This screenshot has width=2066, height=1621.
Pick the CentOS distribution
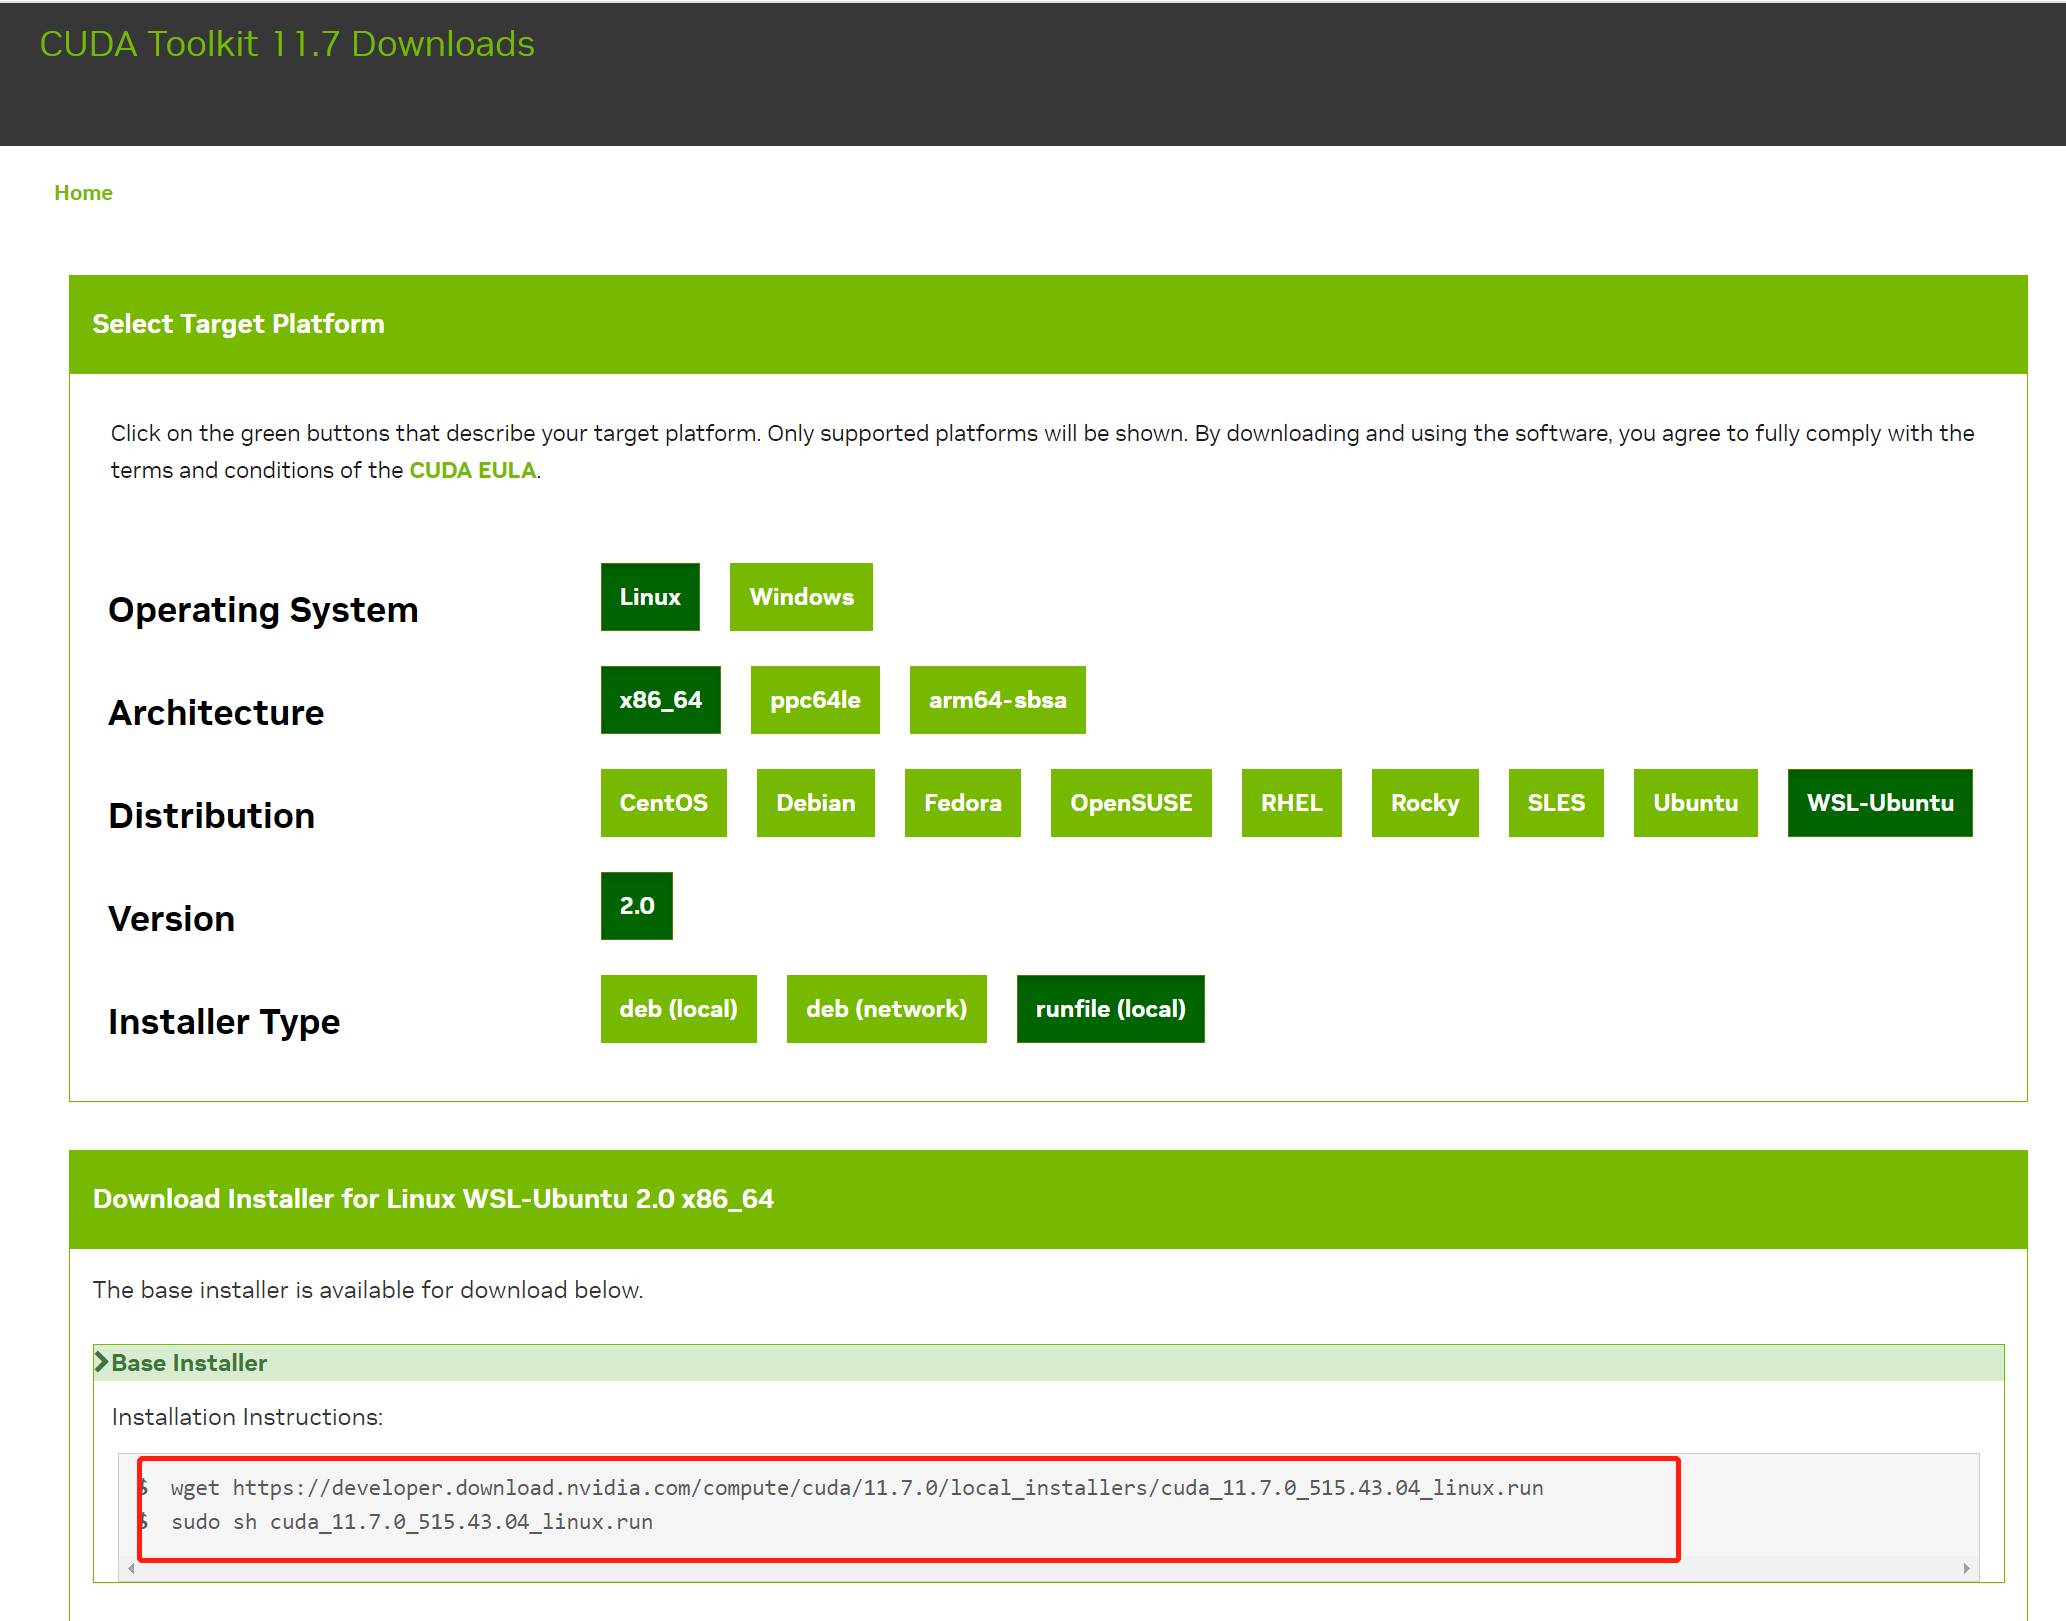pyautogui.click(x=663, y=803)
